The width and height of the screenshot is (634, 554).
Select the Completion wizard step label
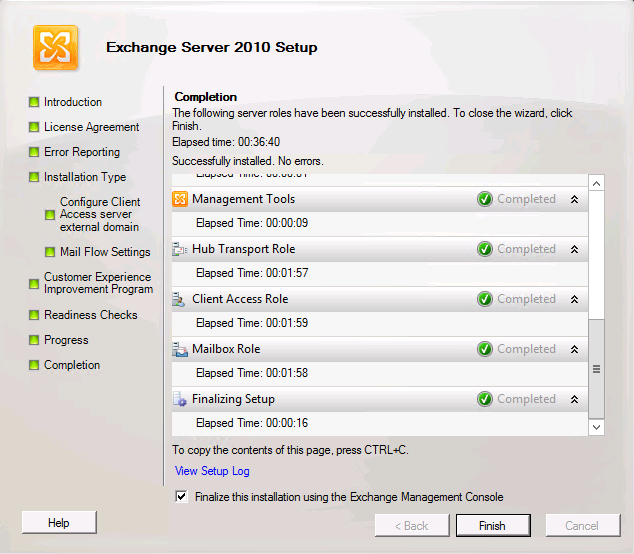coord(72,365)
